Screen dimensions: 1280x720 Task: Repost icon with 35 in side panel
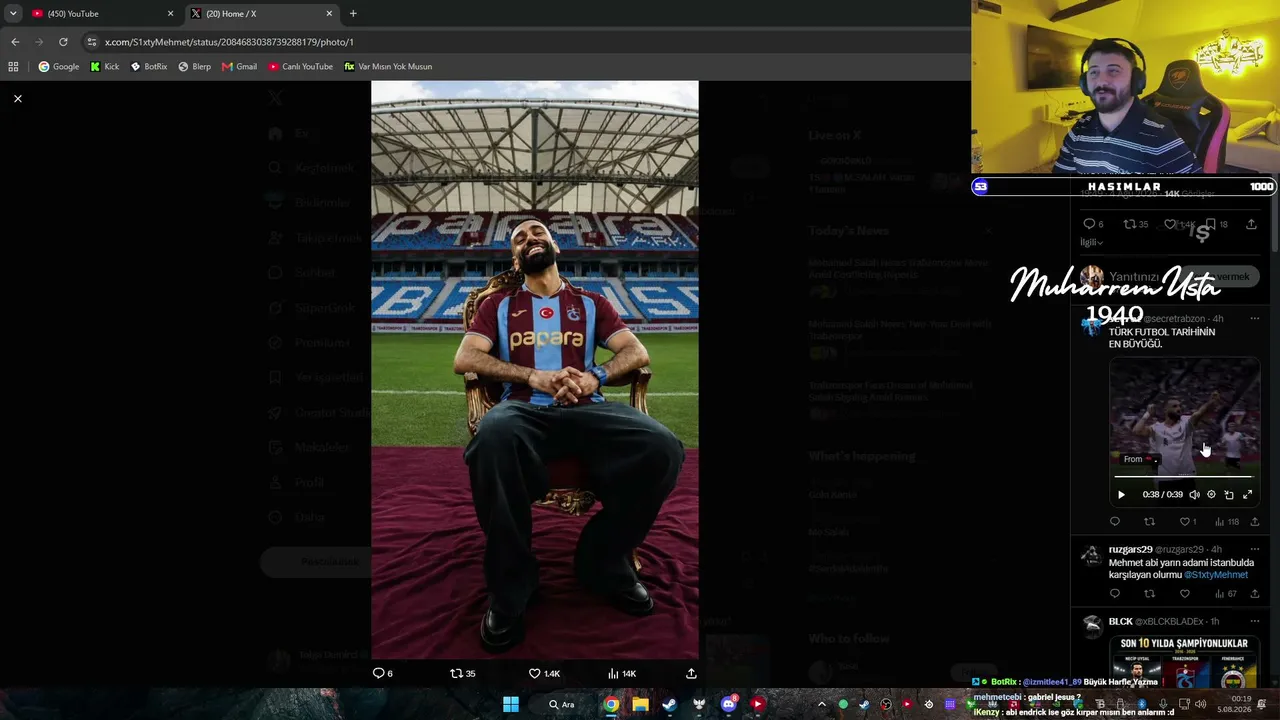point(1135,224)
